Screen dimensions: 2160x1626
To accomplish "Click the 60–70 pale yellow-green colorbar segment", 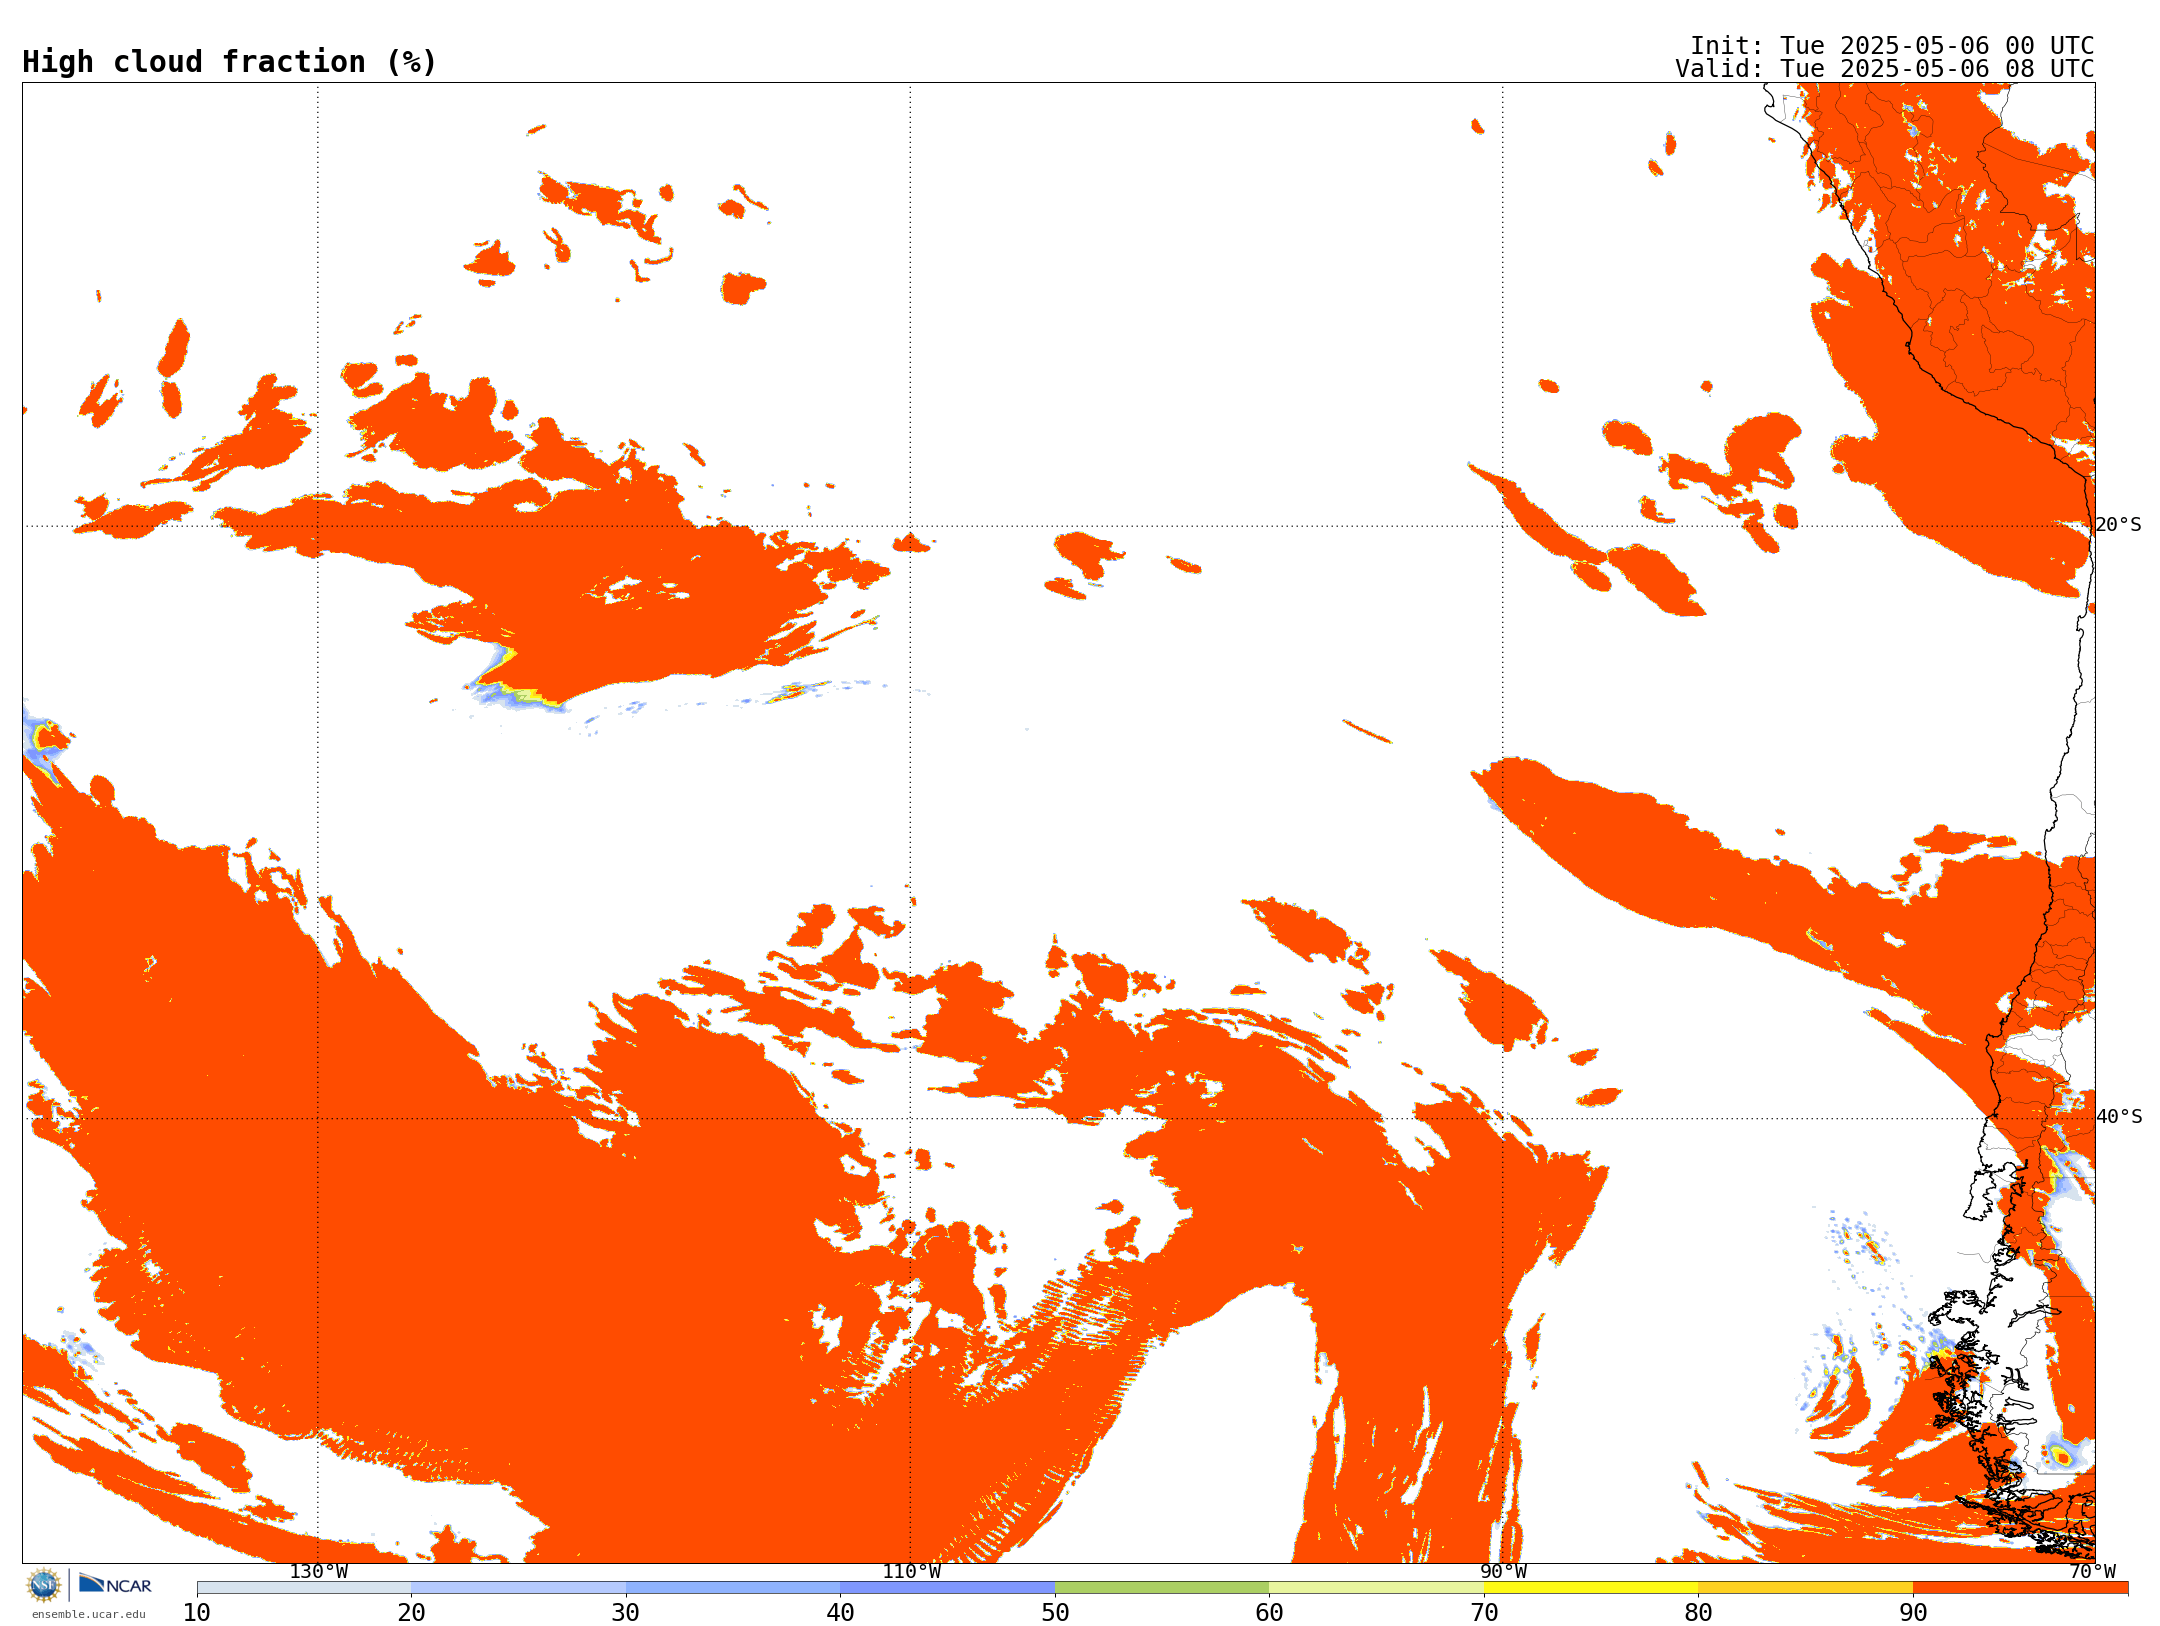I will [1376, 1588].
